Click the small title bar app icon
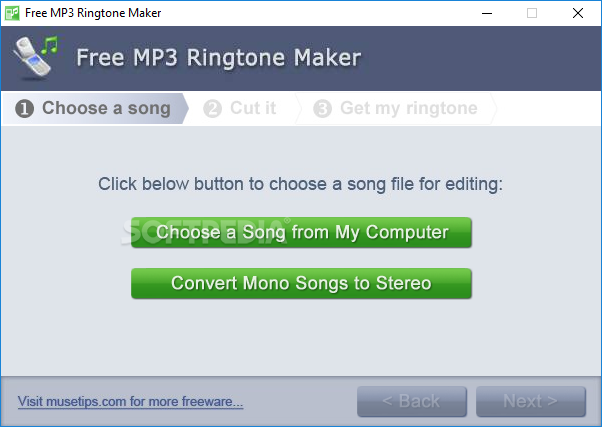This screenshot has height=427, width=602. click(x=12, y=13)
